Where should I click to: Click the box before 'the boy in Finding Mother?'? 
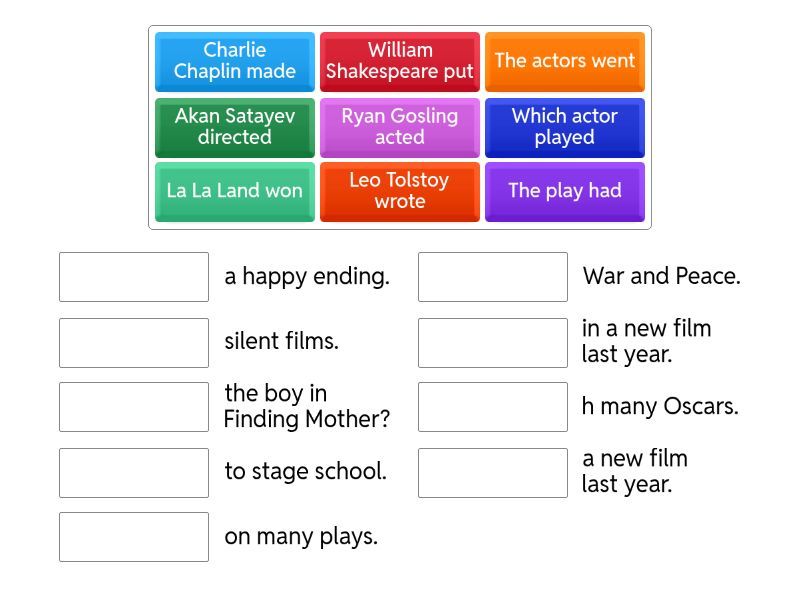point(134,407)
